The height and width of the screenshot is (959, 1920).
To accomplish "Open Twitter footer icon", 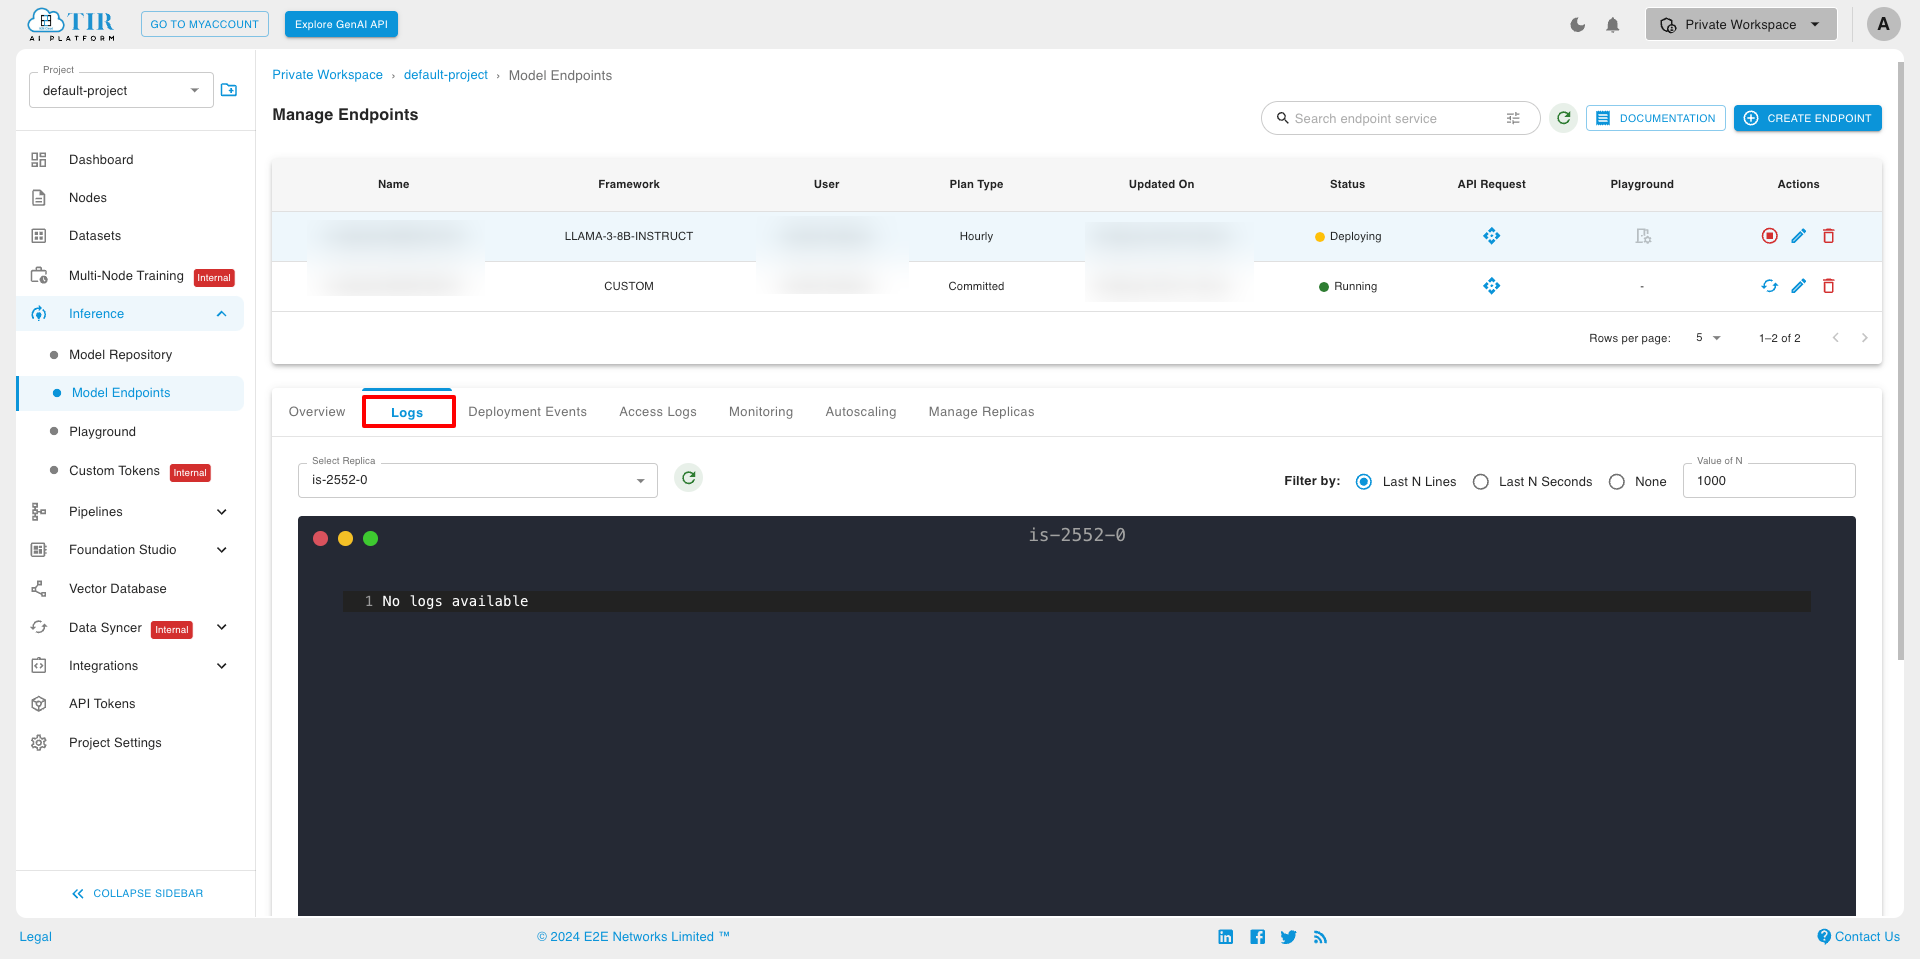I will pos(1288,937).
